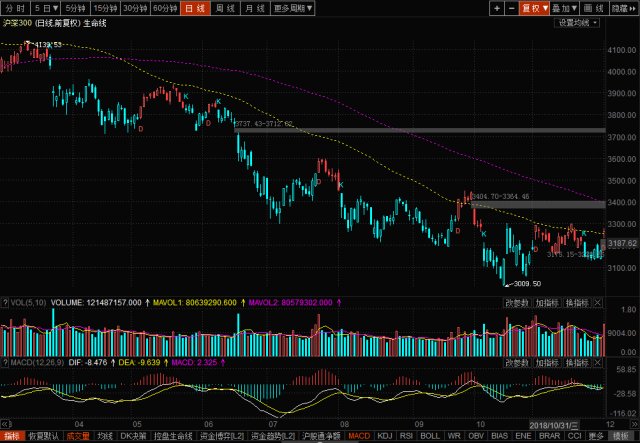Zoom in chart with plus icon
The image size is (640, 443).
[x=497, y=8]
